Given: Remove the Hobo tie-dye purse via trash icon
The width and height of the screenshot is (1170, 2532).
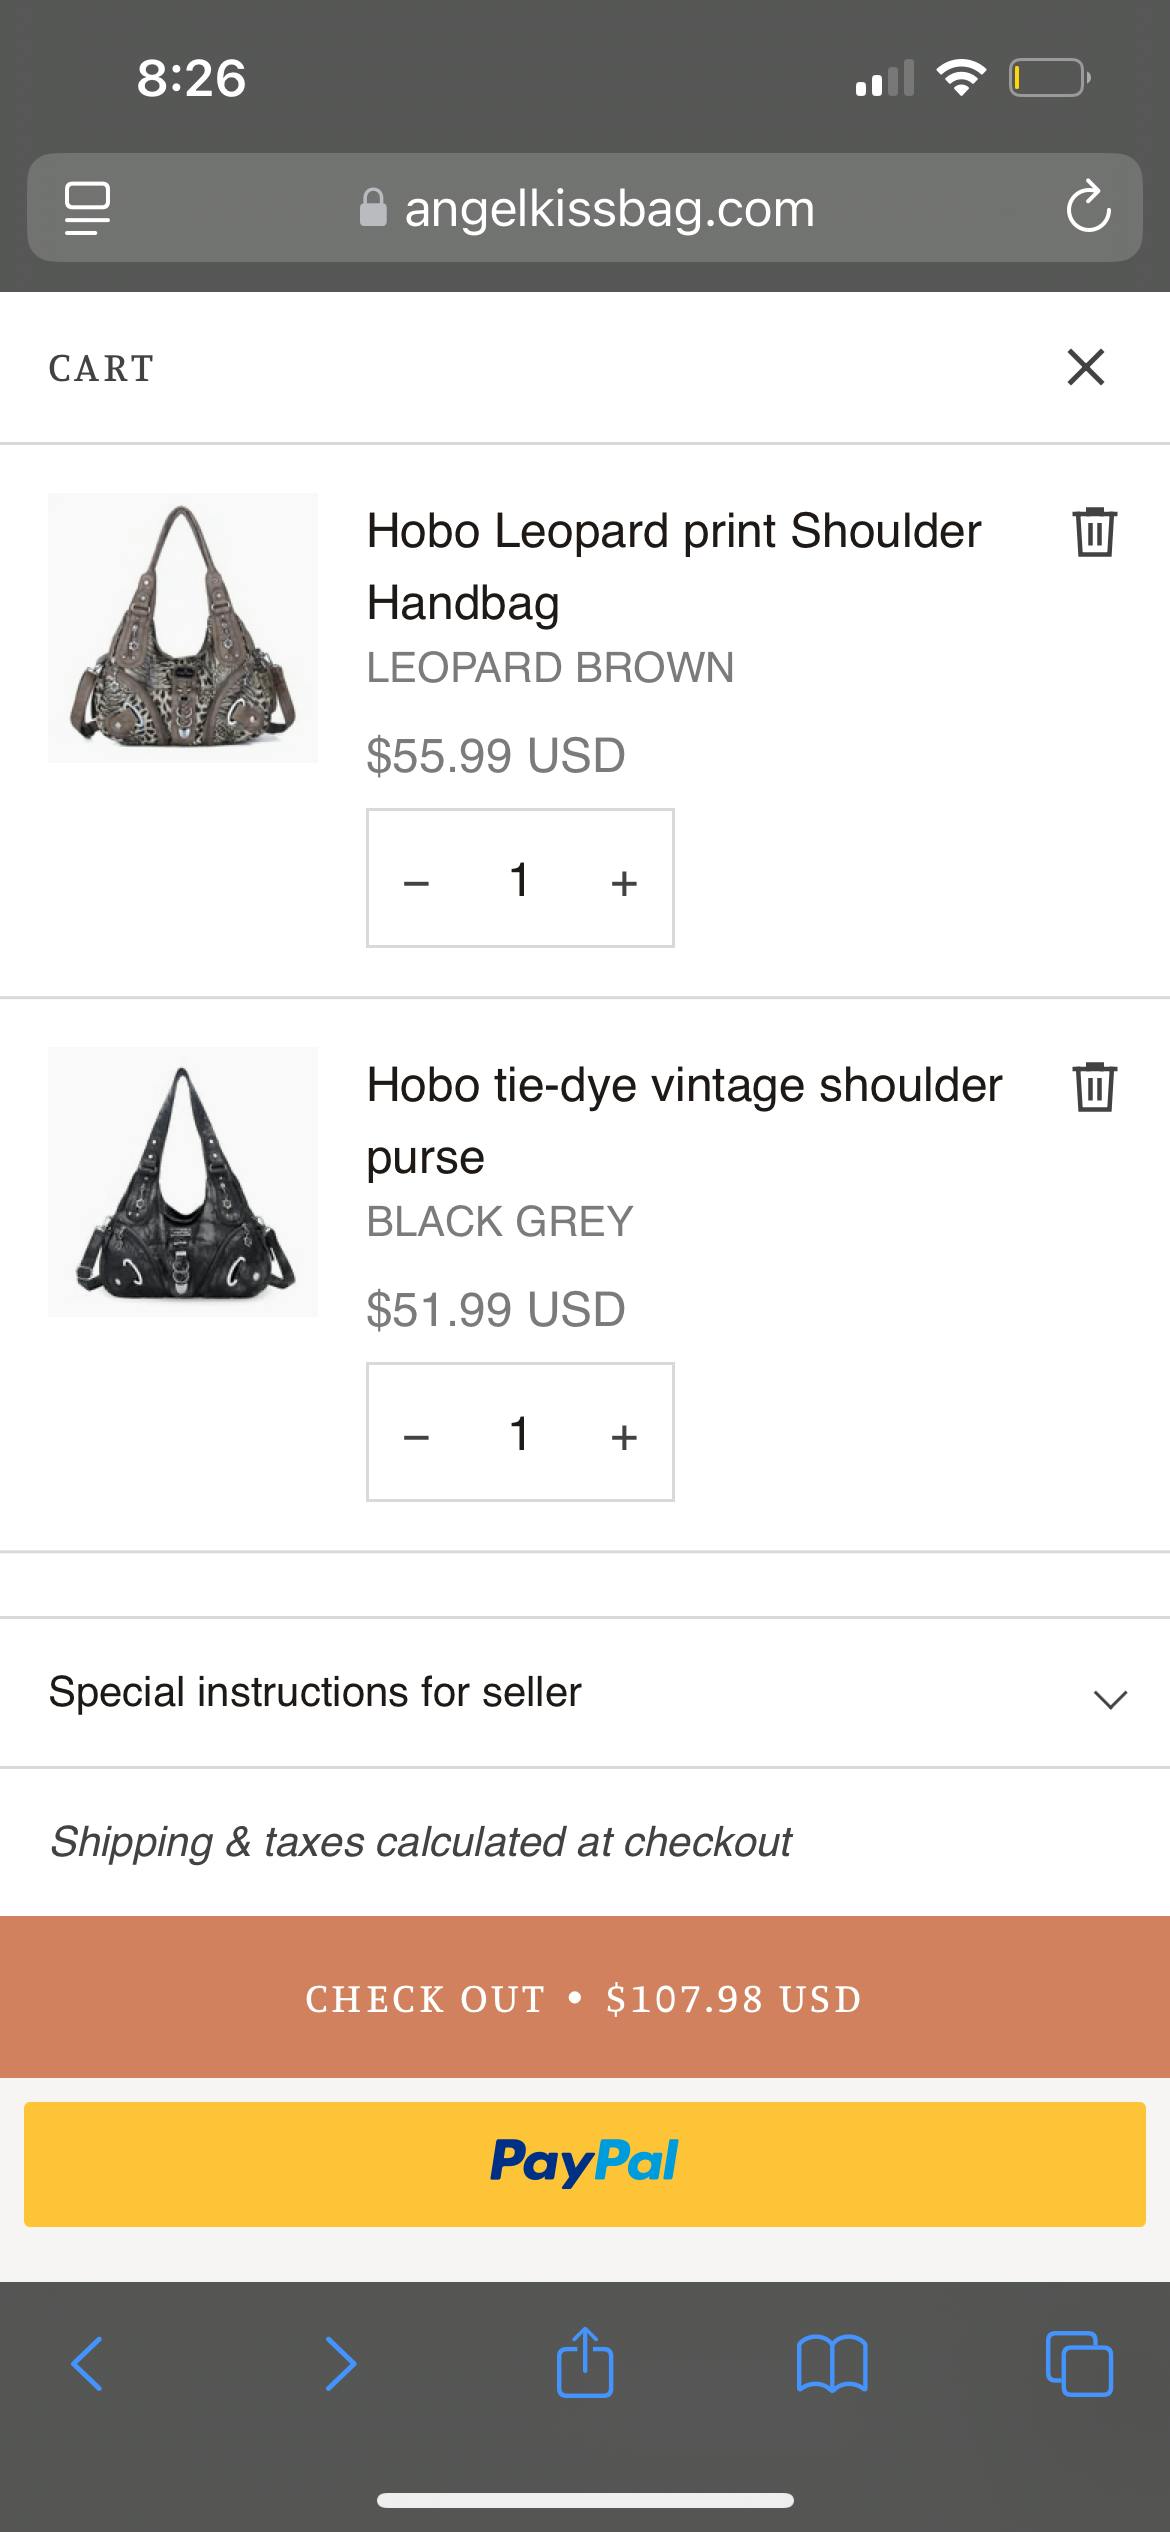Looking at the screenshot, I should pos(1094,1086).
